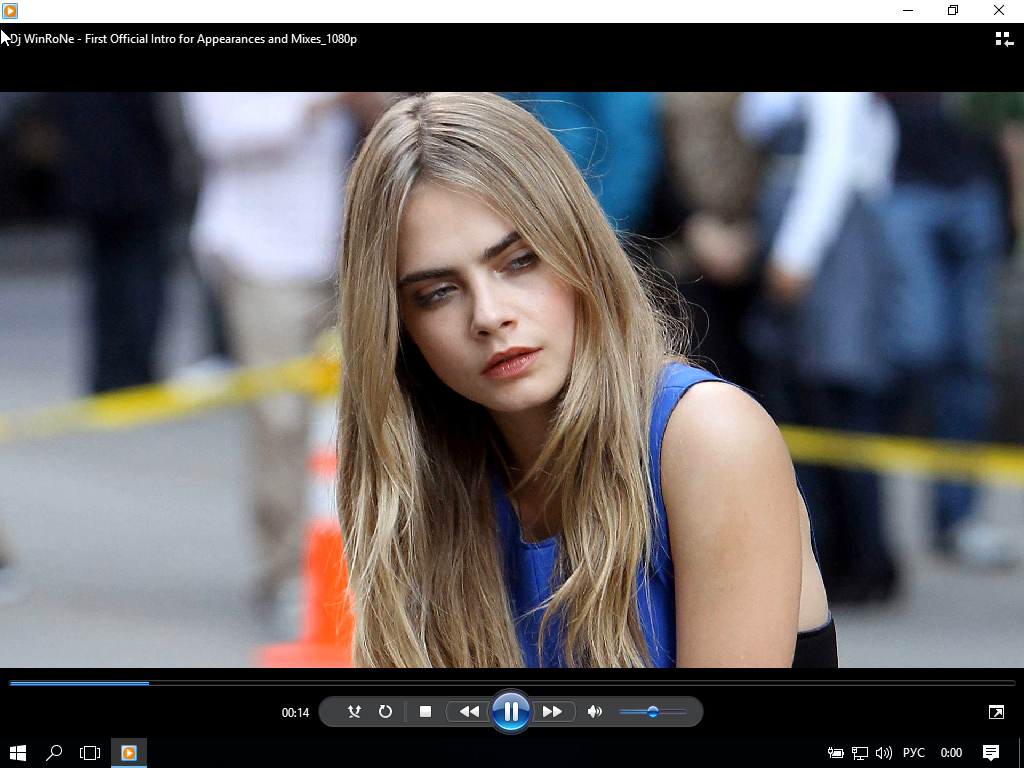Mute the player volume
The height and width of the screenshot is (768, 1024).
click(594, 712)
